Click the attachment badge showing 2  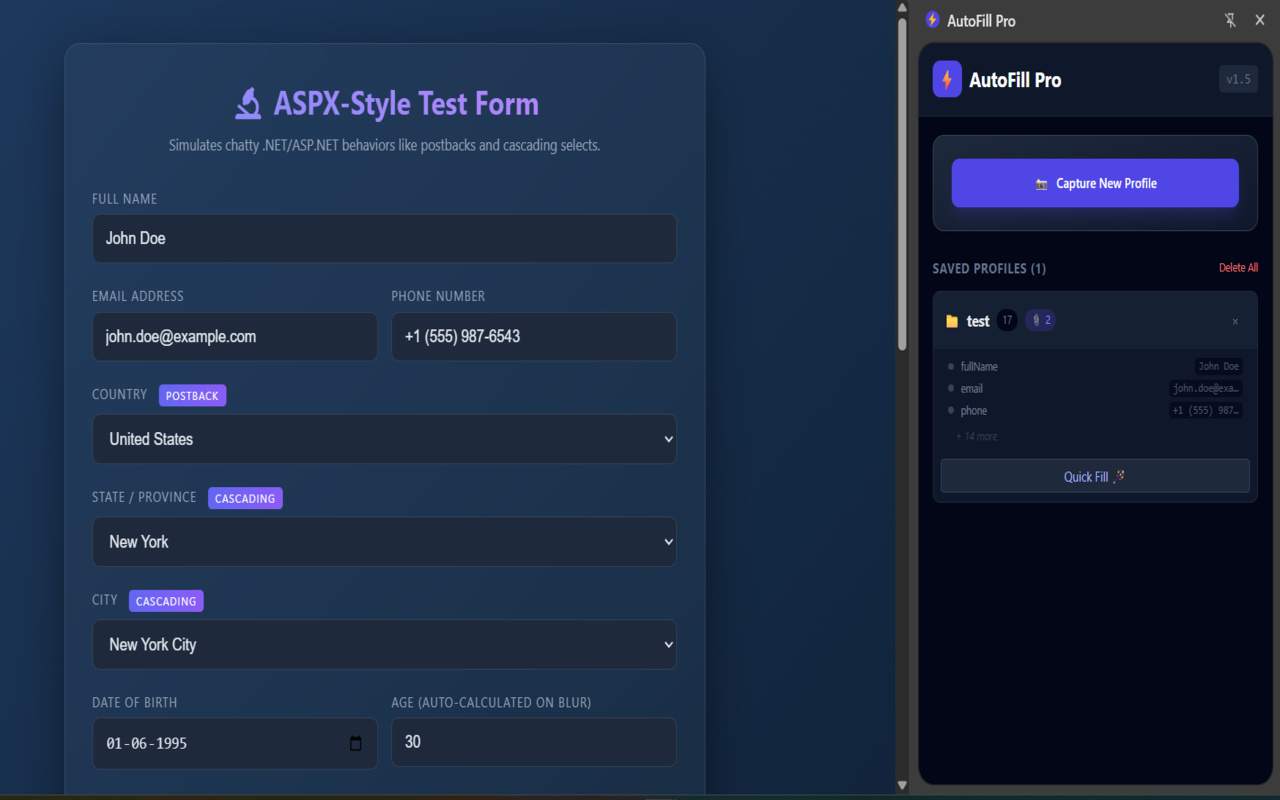[x=1040, y=320]
